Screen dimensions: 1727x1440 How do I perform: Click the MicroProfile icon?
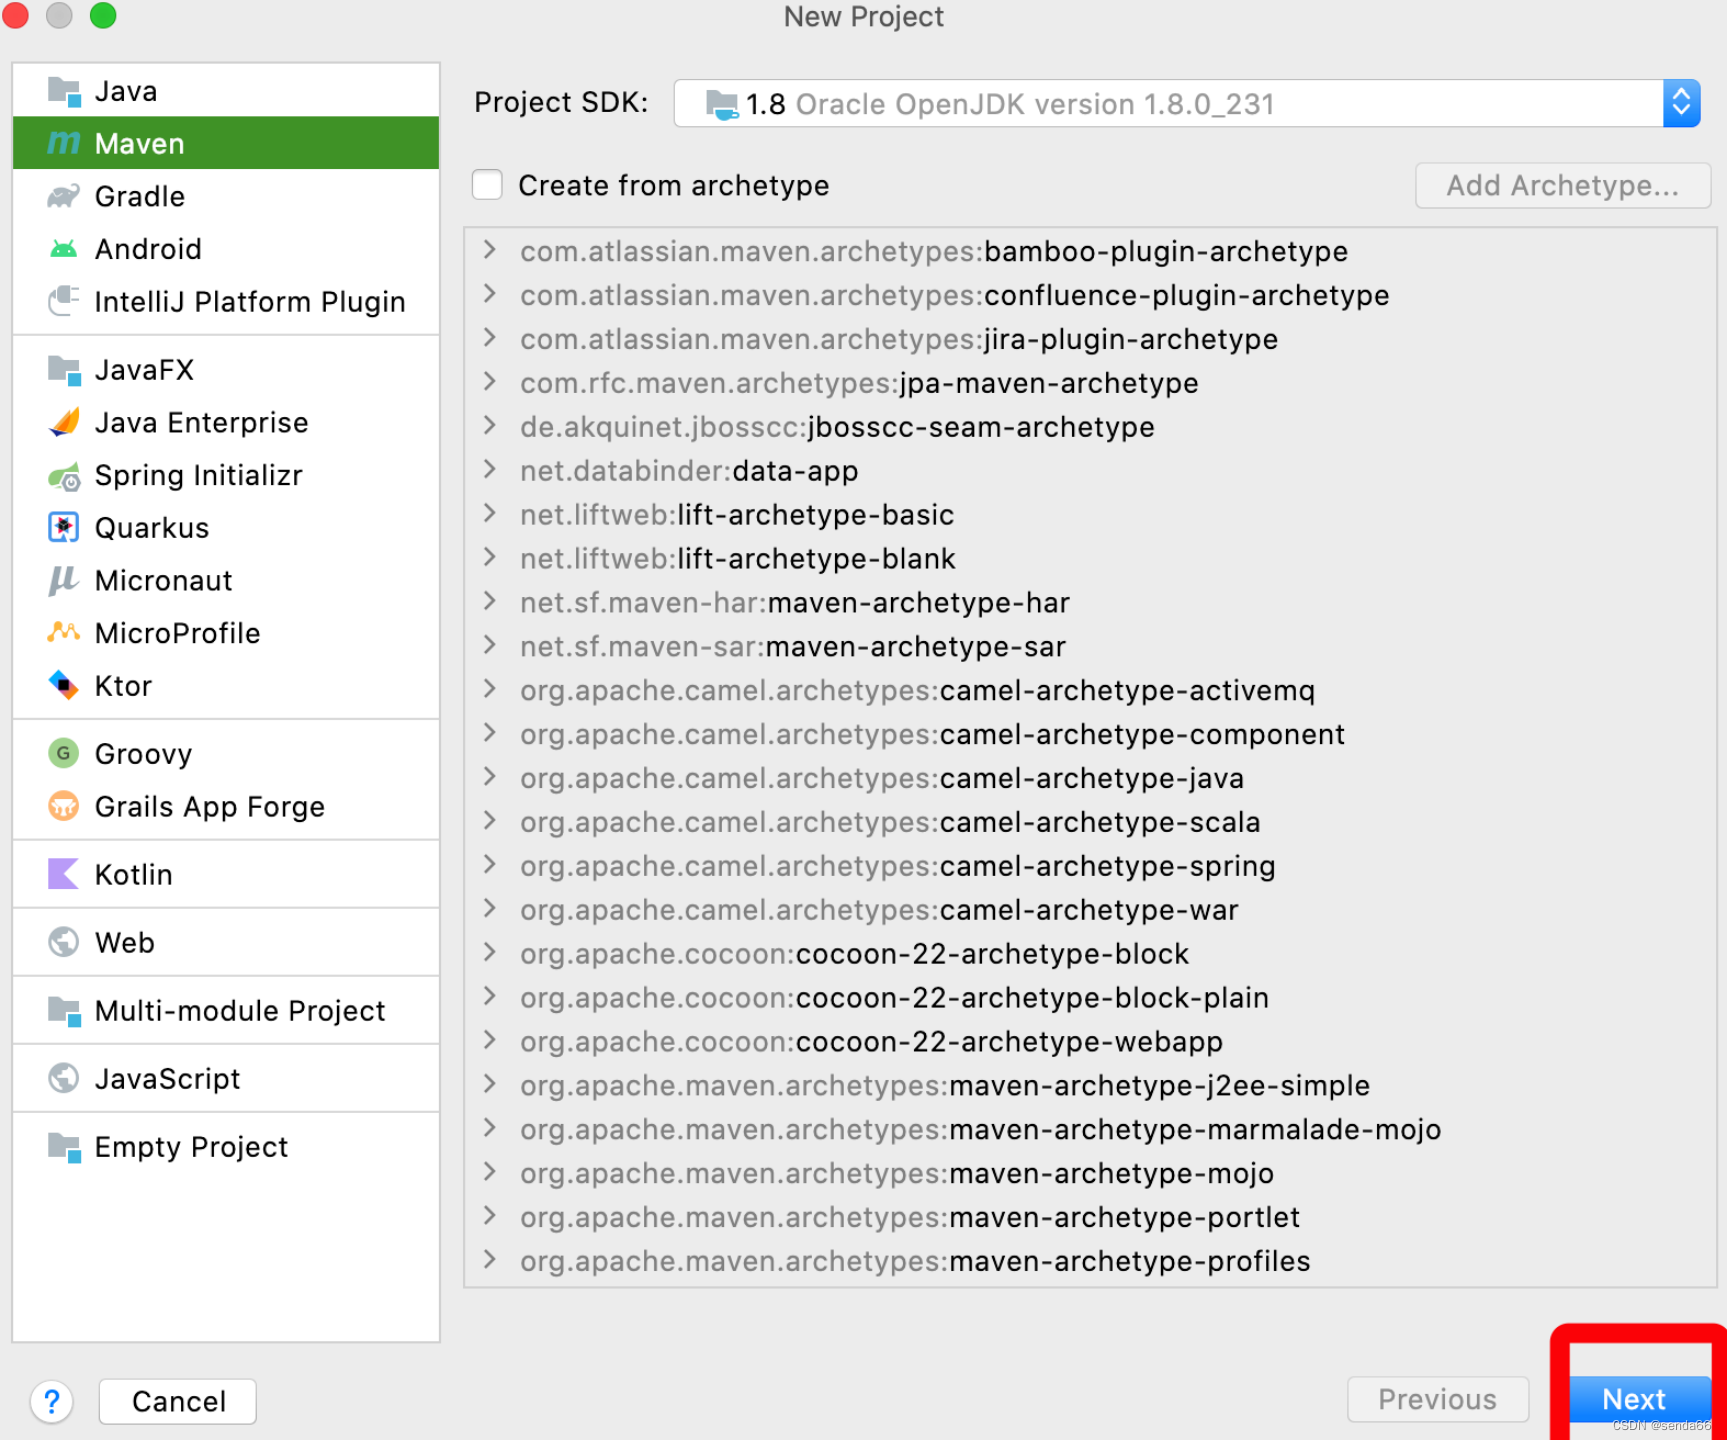[x=64, y=632]
